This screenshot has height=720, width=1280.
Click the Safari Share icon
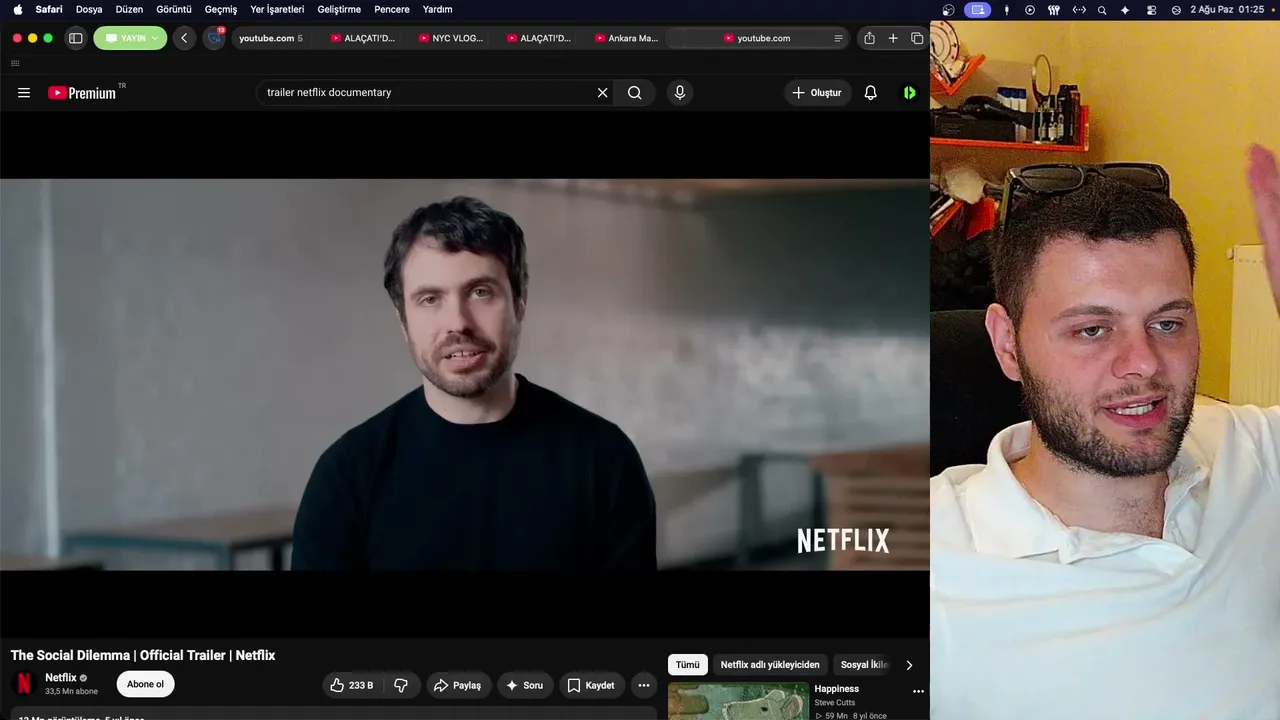point(869,38)
